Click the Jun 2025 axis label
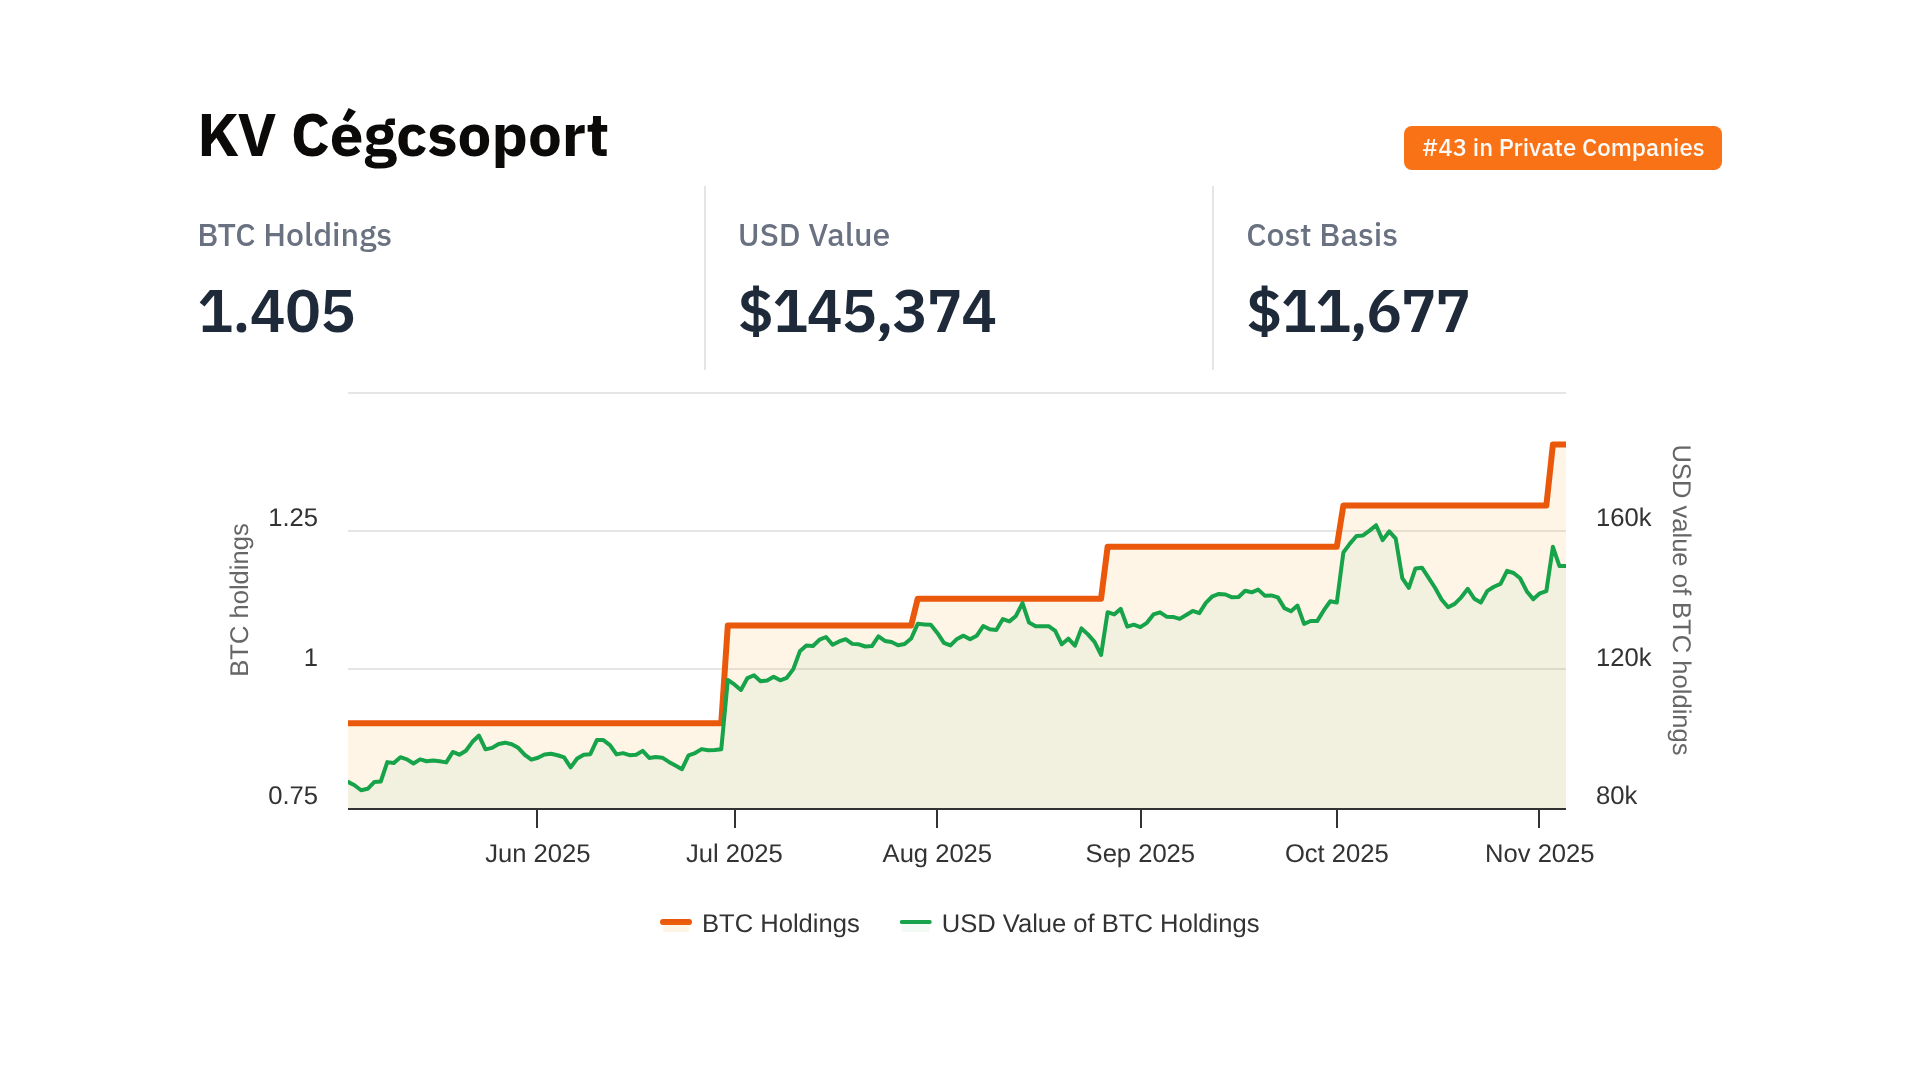 (x=537, y=853)
